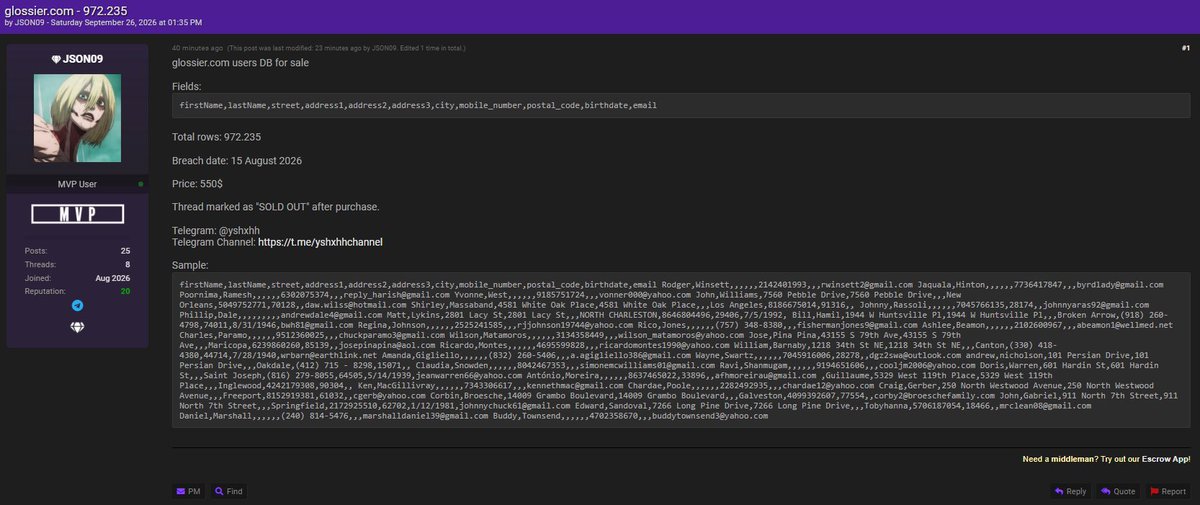1200x505 pixels.
Task: Click the 'MVP User' title text
Action: pyautogui.click(x=77, y=184)
